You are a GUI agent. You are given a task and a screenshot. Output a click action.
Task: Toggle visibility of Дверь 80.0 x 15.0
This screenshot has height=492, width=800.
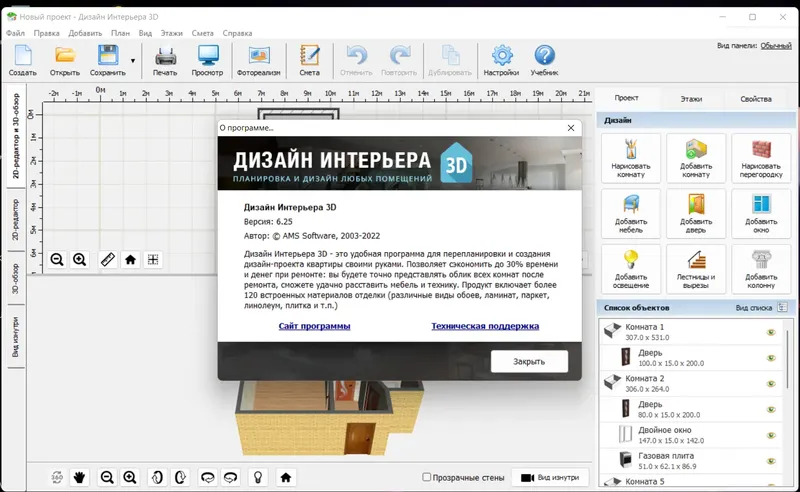pyautogui.click(x=771, y=409)
